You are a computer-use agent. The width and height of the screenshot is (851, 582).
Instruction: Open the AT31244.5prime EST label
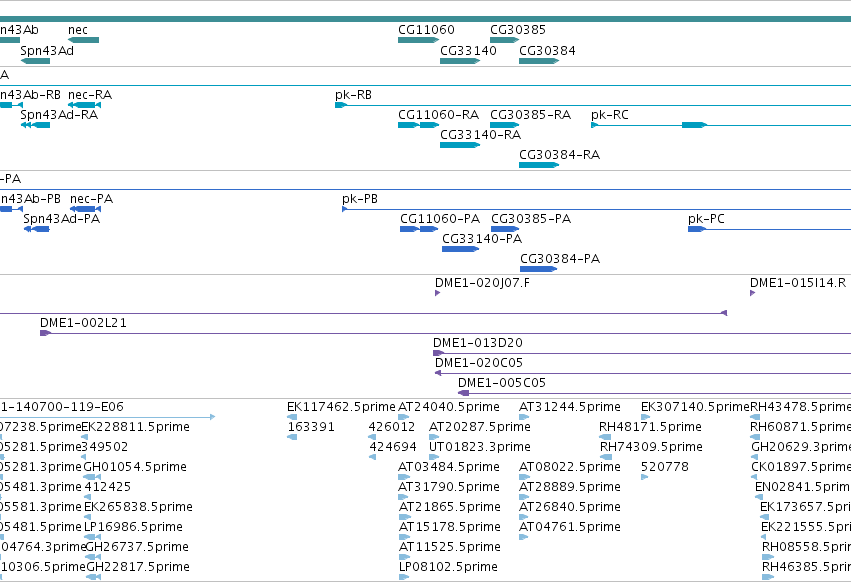coord(570,407)
